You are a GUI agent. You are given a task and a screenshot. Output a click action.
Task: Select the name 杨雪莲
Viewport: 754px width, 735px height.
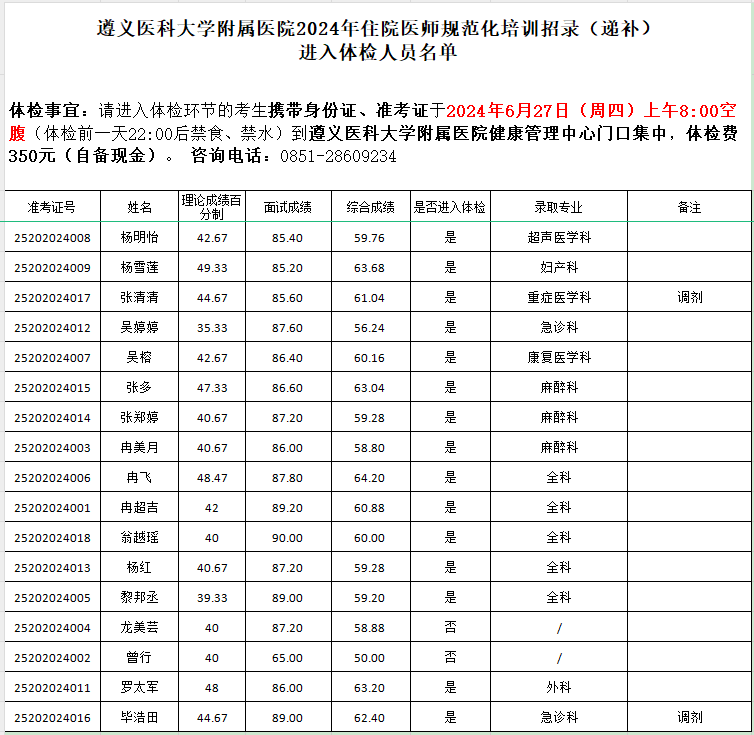coord(139,267)
